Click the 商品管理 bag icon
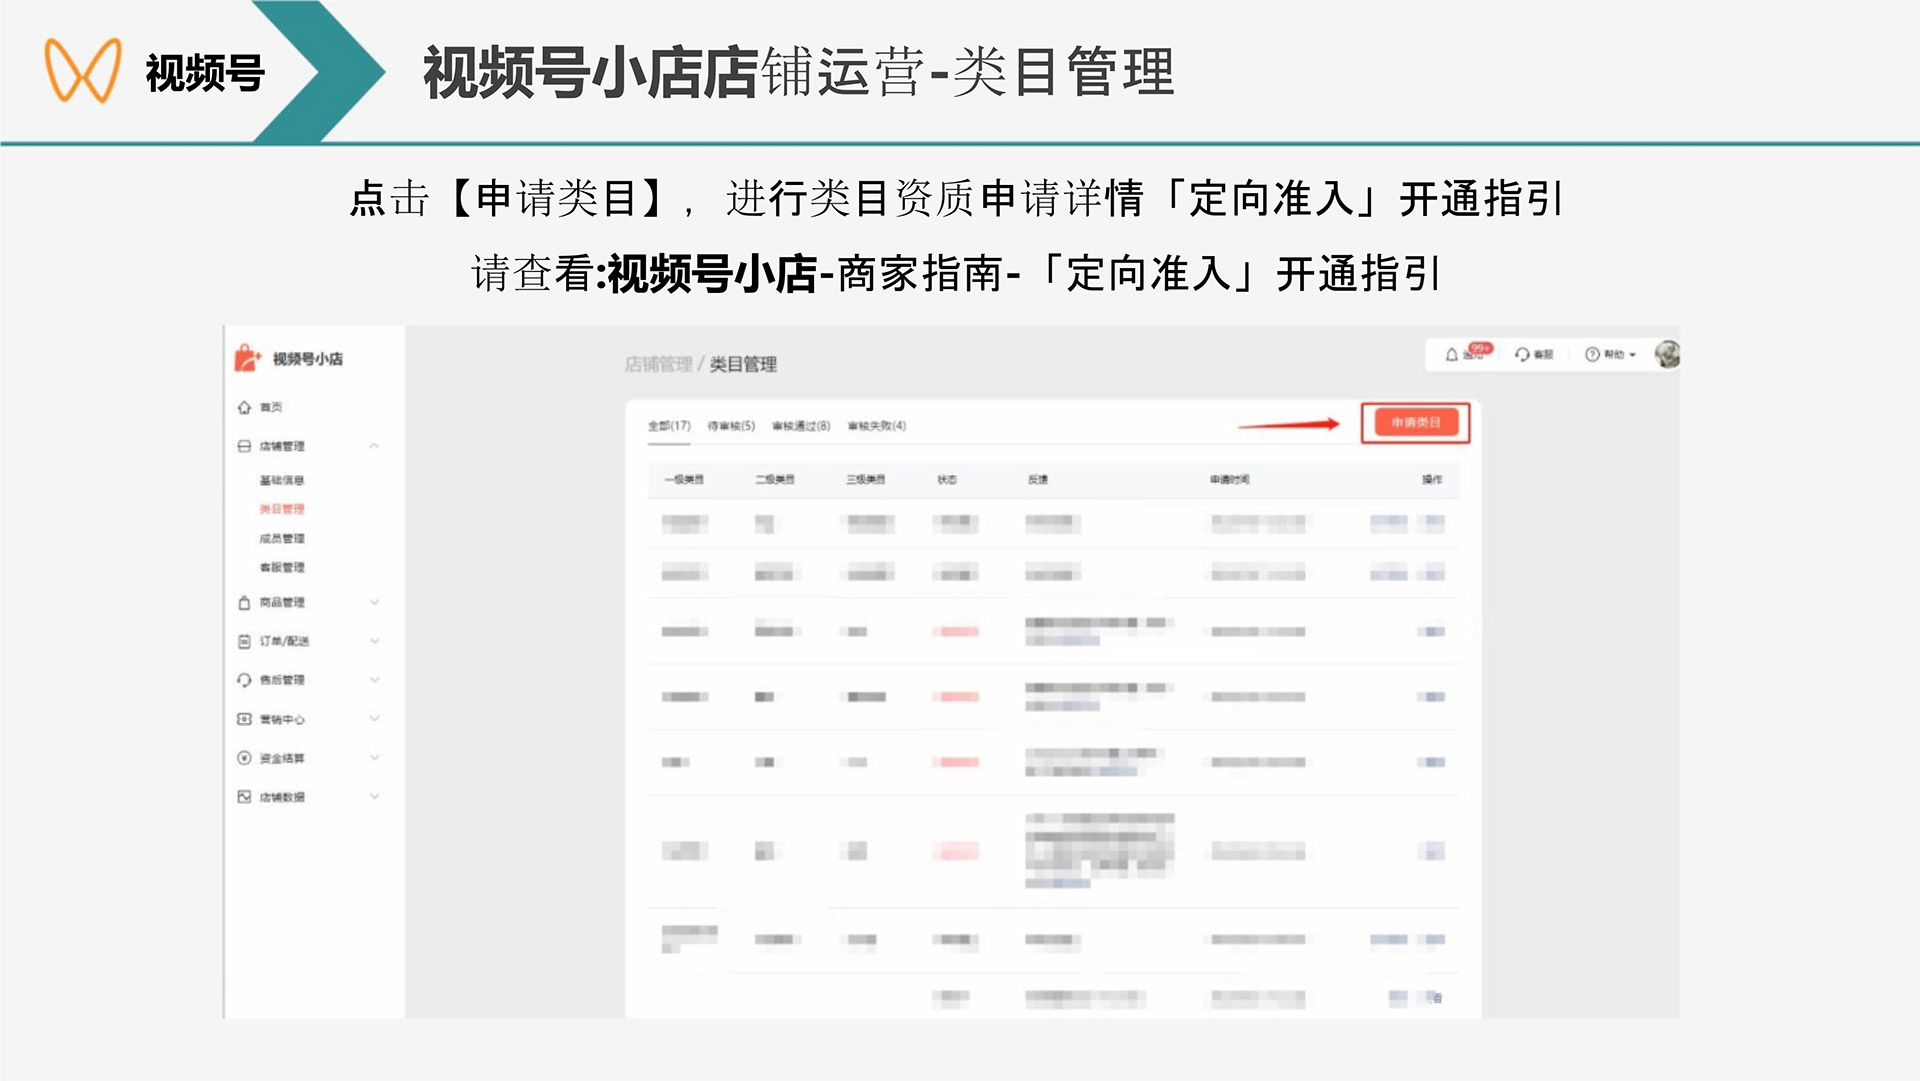This screenshot has width=1920, height=1081. point(244,602)
